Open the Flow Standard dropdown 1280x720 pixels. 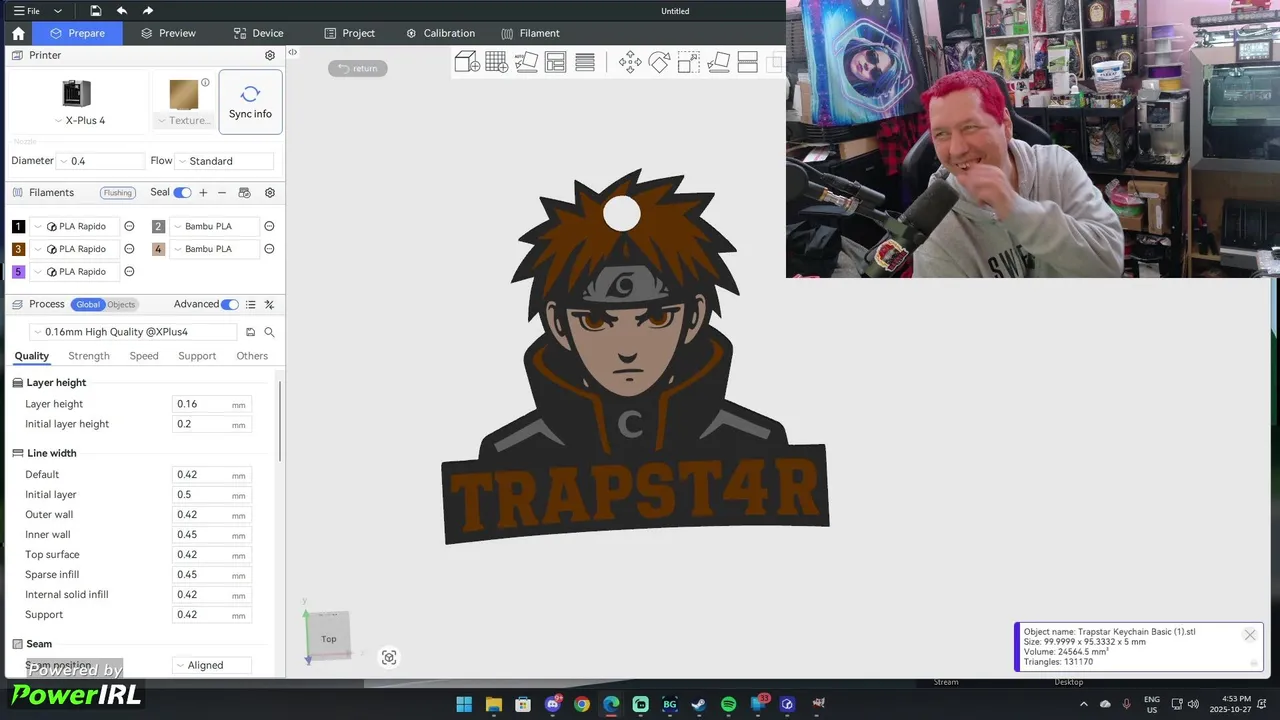(x=224, y=161)
